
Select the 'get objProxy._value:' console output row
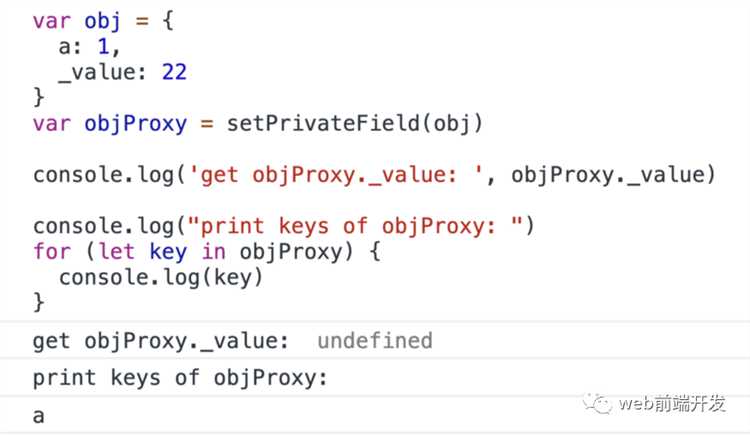click(x=375, y=341)
